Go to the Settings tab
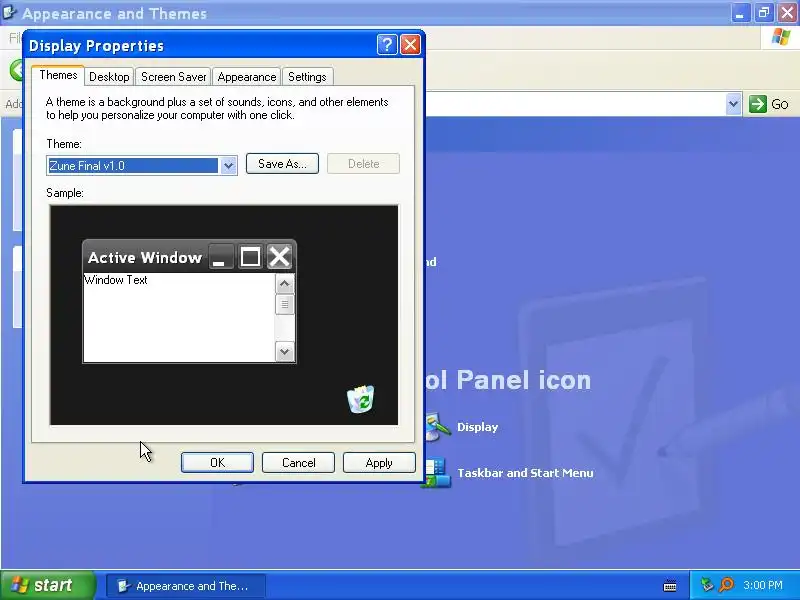This screenshot has width=800, height=600. pyautogui.click(x=307, y=77)
